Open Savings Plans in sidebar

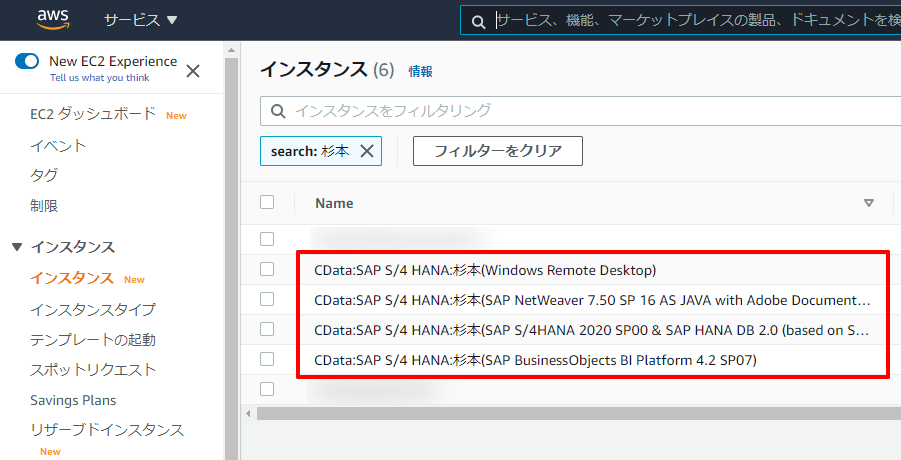(73, 400)
